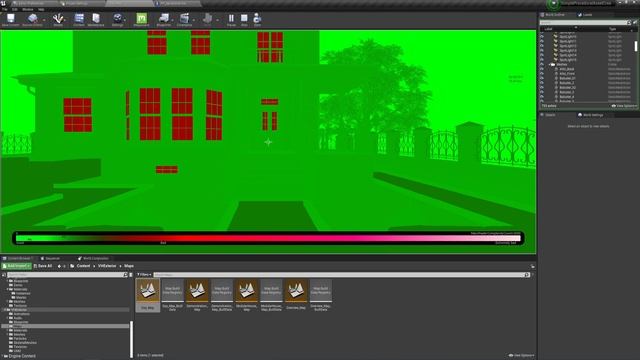Screen dimensions: 640x360
Task: Click the World Outliner vertical scrollbar
Action: tap(636, 45)
